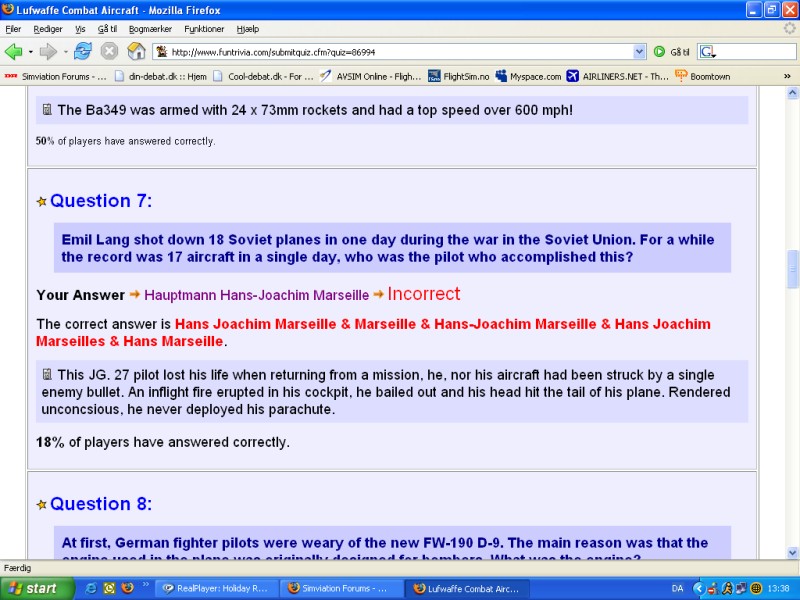
Task: Click the vertical scrollbar thumb
Action: coord(792,269)
